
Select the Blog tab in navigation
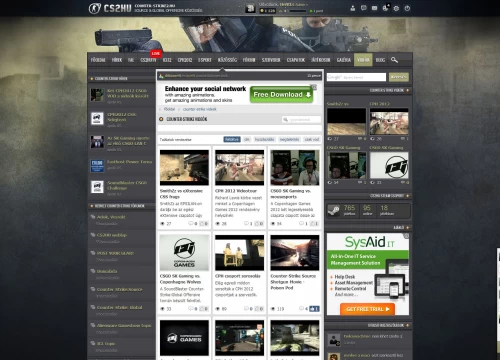point(380,60)
